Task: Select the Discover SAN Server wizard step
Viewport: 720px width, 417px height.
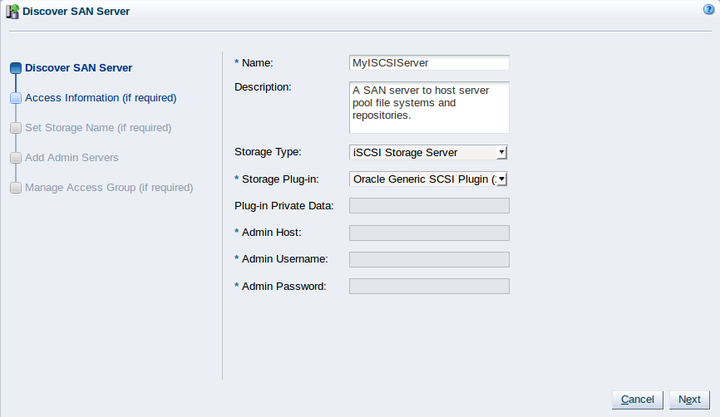Action: [78, 68]
